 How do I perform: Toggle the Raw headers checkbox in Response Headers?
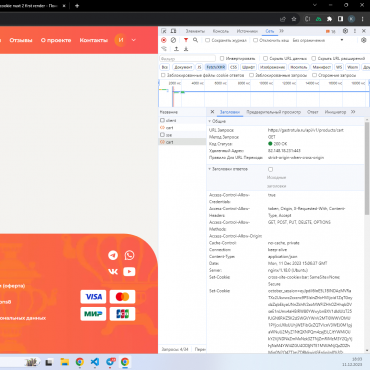(270, 169)
